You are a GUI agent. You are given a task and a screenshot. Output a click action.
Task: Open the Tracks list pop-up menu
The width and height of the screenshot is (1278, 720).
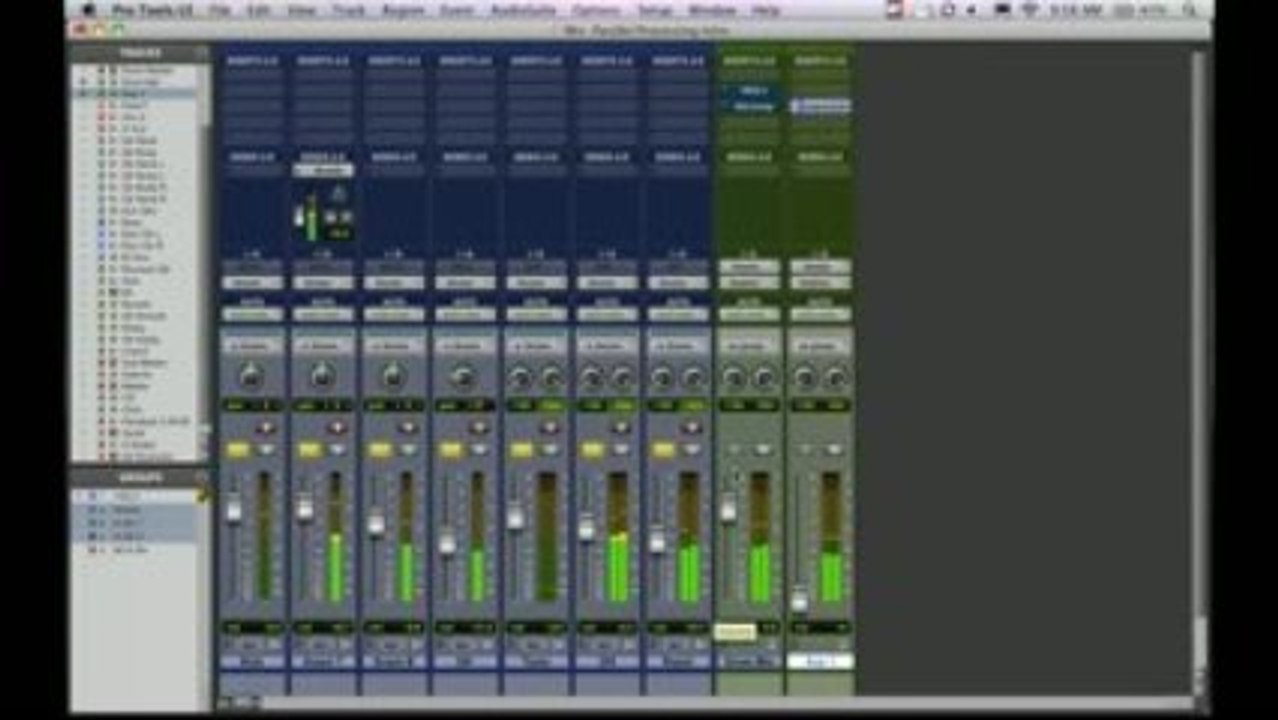[x=201, y=53]
